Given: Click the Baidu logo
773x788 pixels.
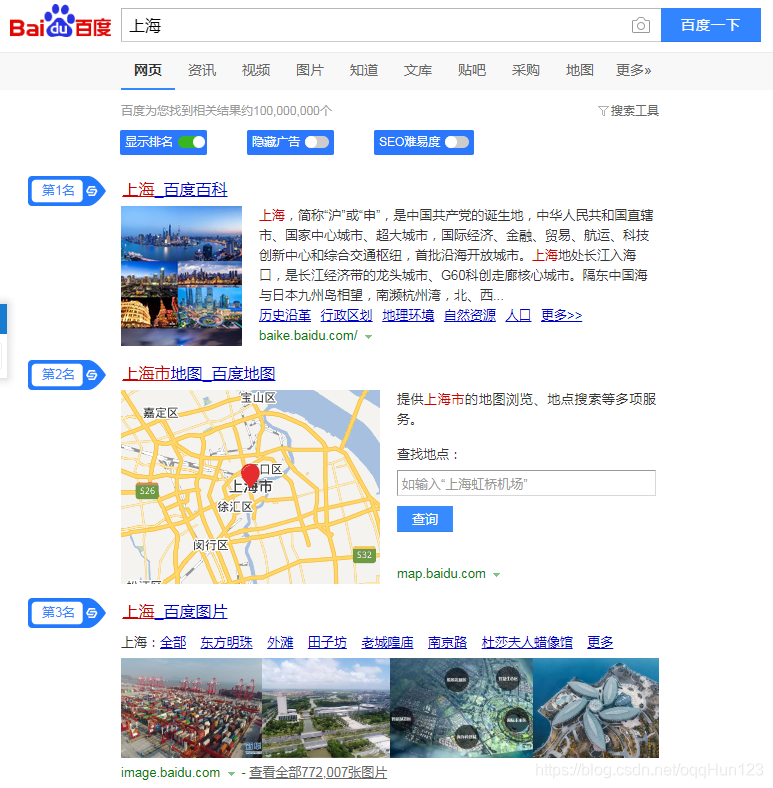Looking at the screenshot, I should point(60,23).
